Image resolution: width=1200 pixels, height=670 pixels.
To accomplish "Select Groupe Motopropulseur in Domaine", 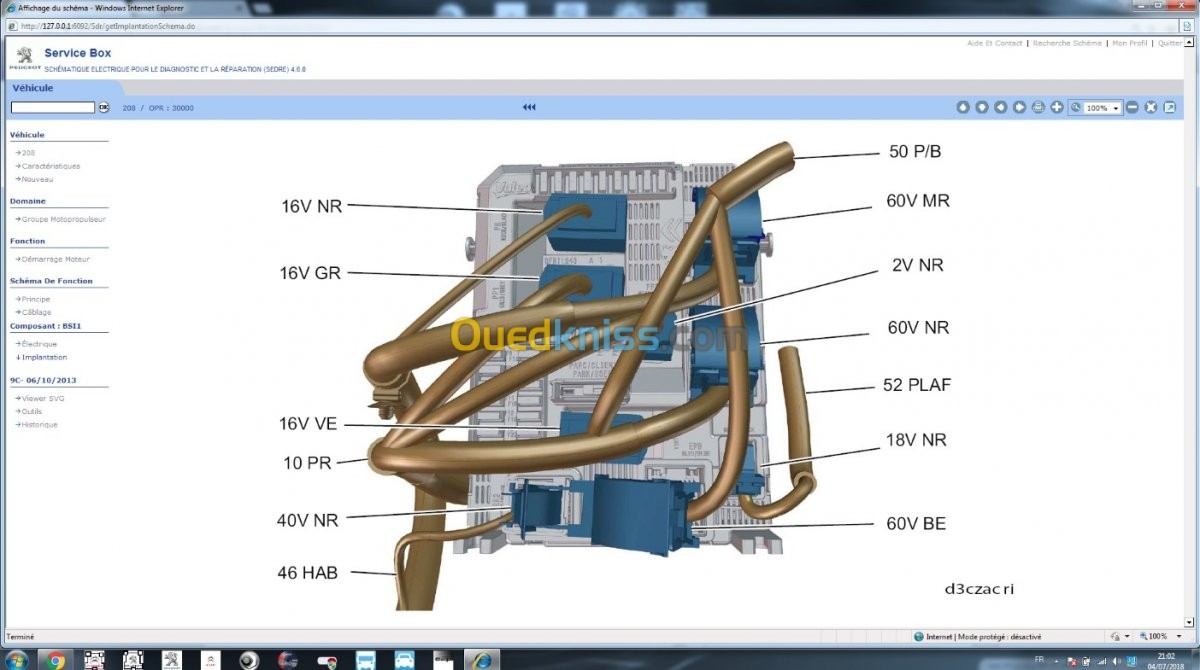I will (63, 219).
